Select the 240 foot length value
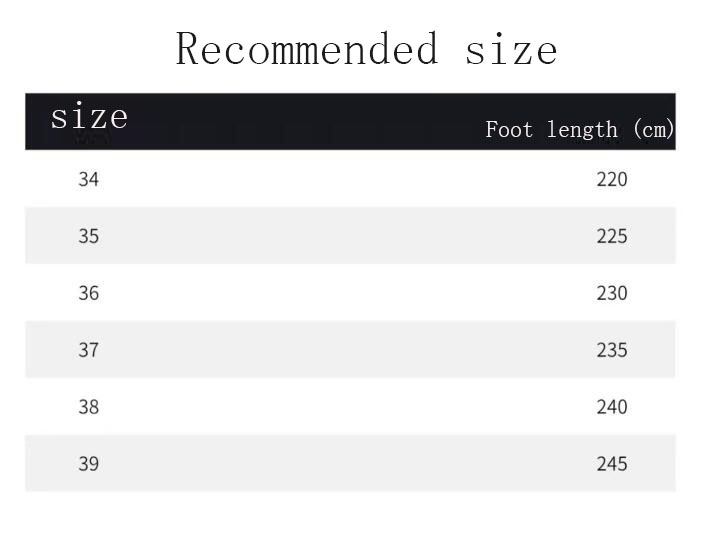Image resolution: width=703 pixels, height=540 pixels. tap(612, 408)
